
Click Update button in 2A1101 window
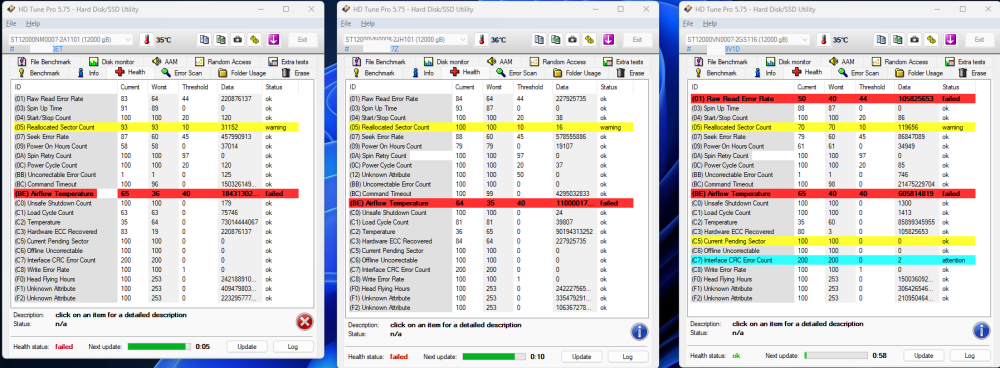point(247,346)
